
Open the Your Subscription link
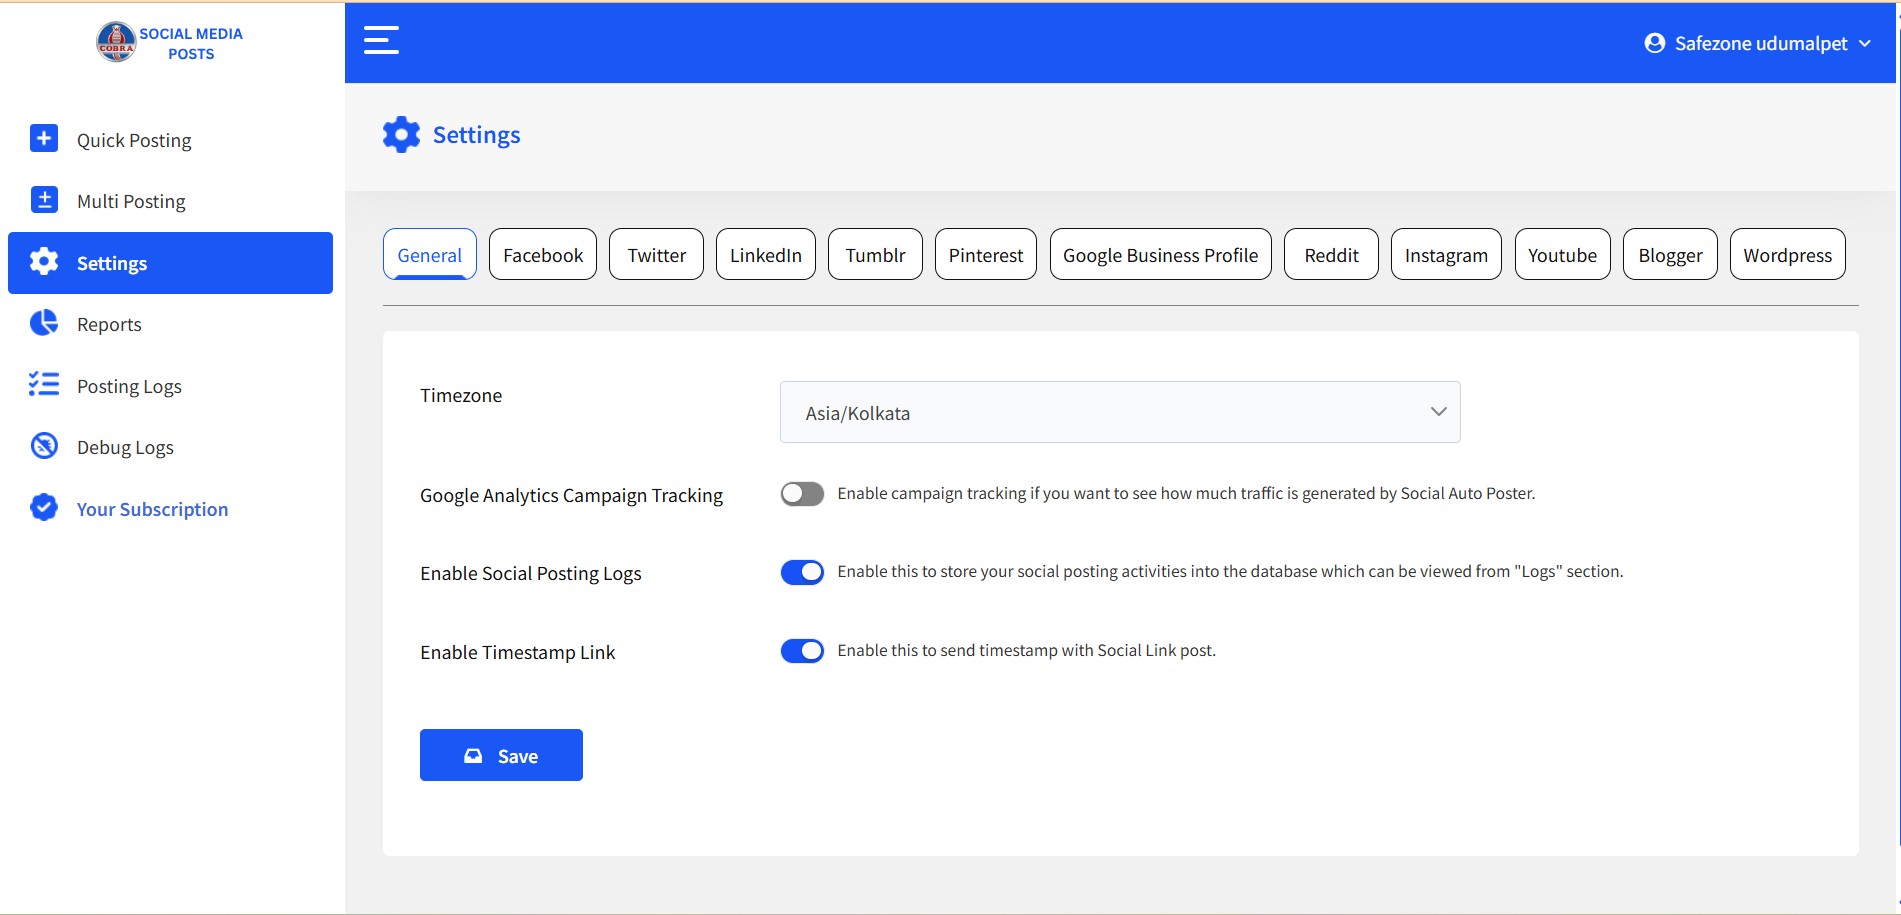tap(152, 509)
